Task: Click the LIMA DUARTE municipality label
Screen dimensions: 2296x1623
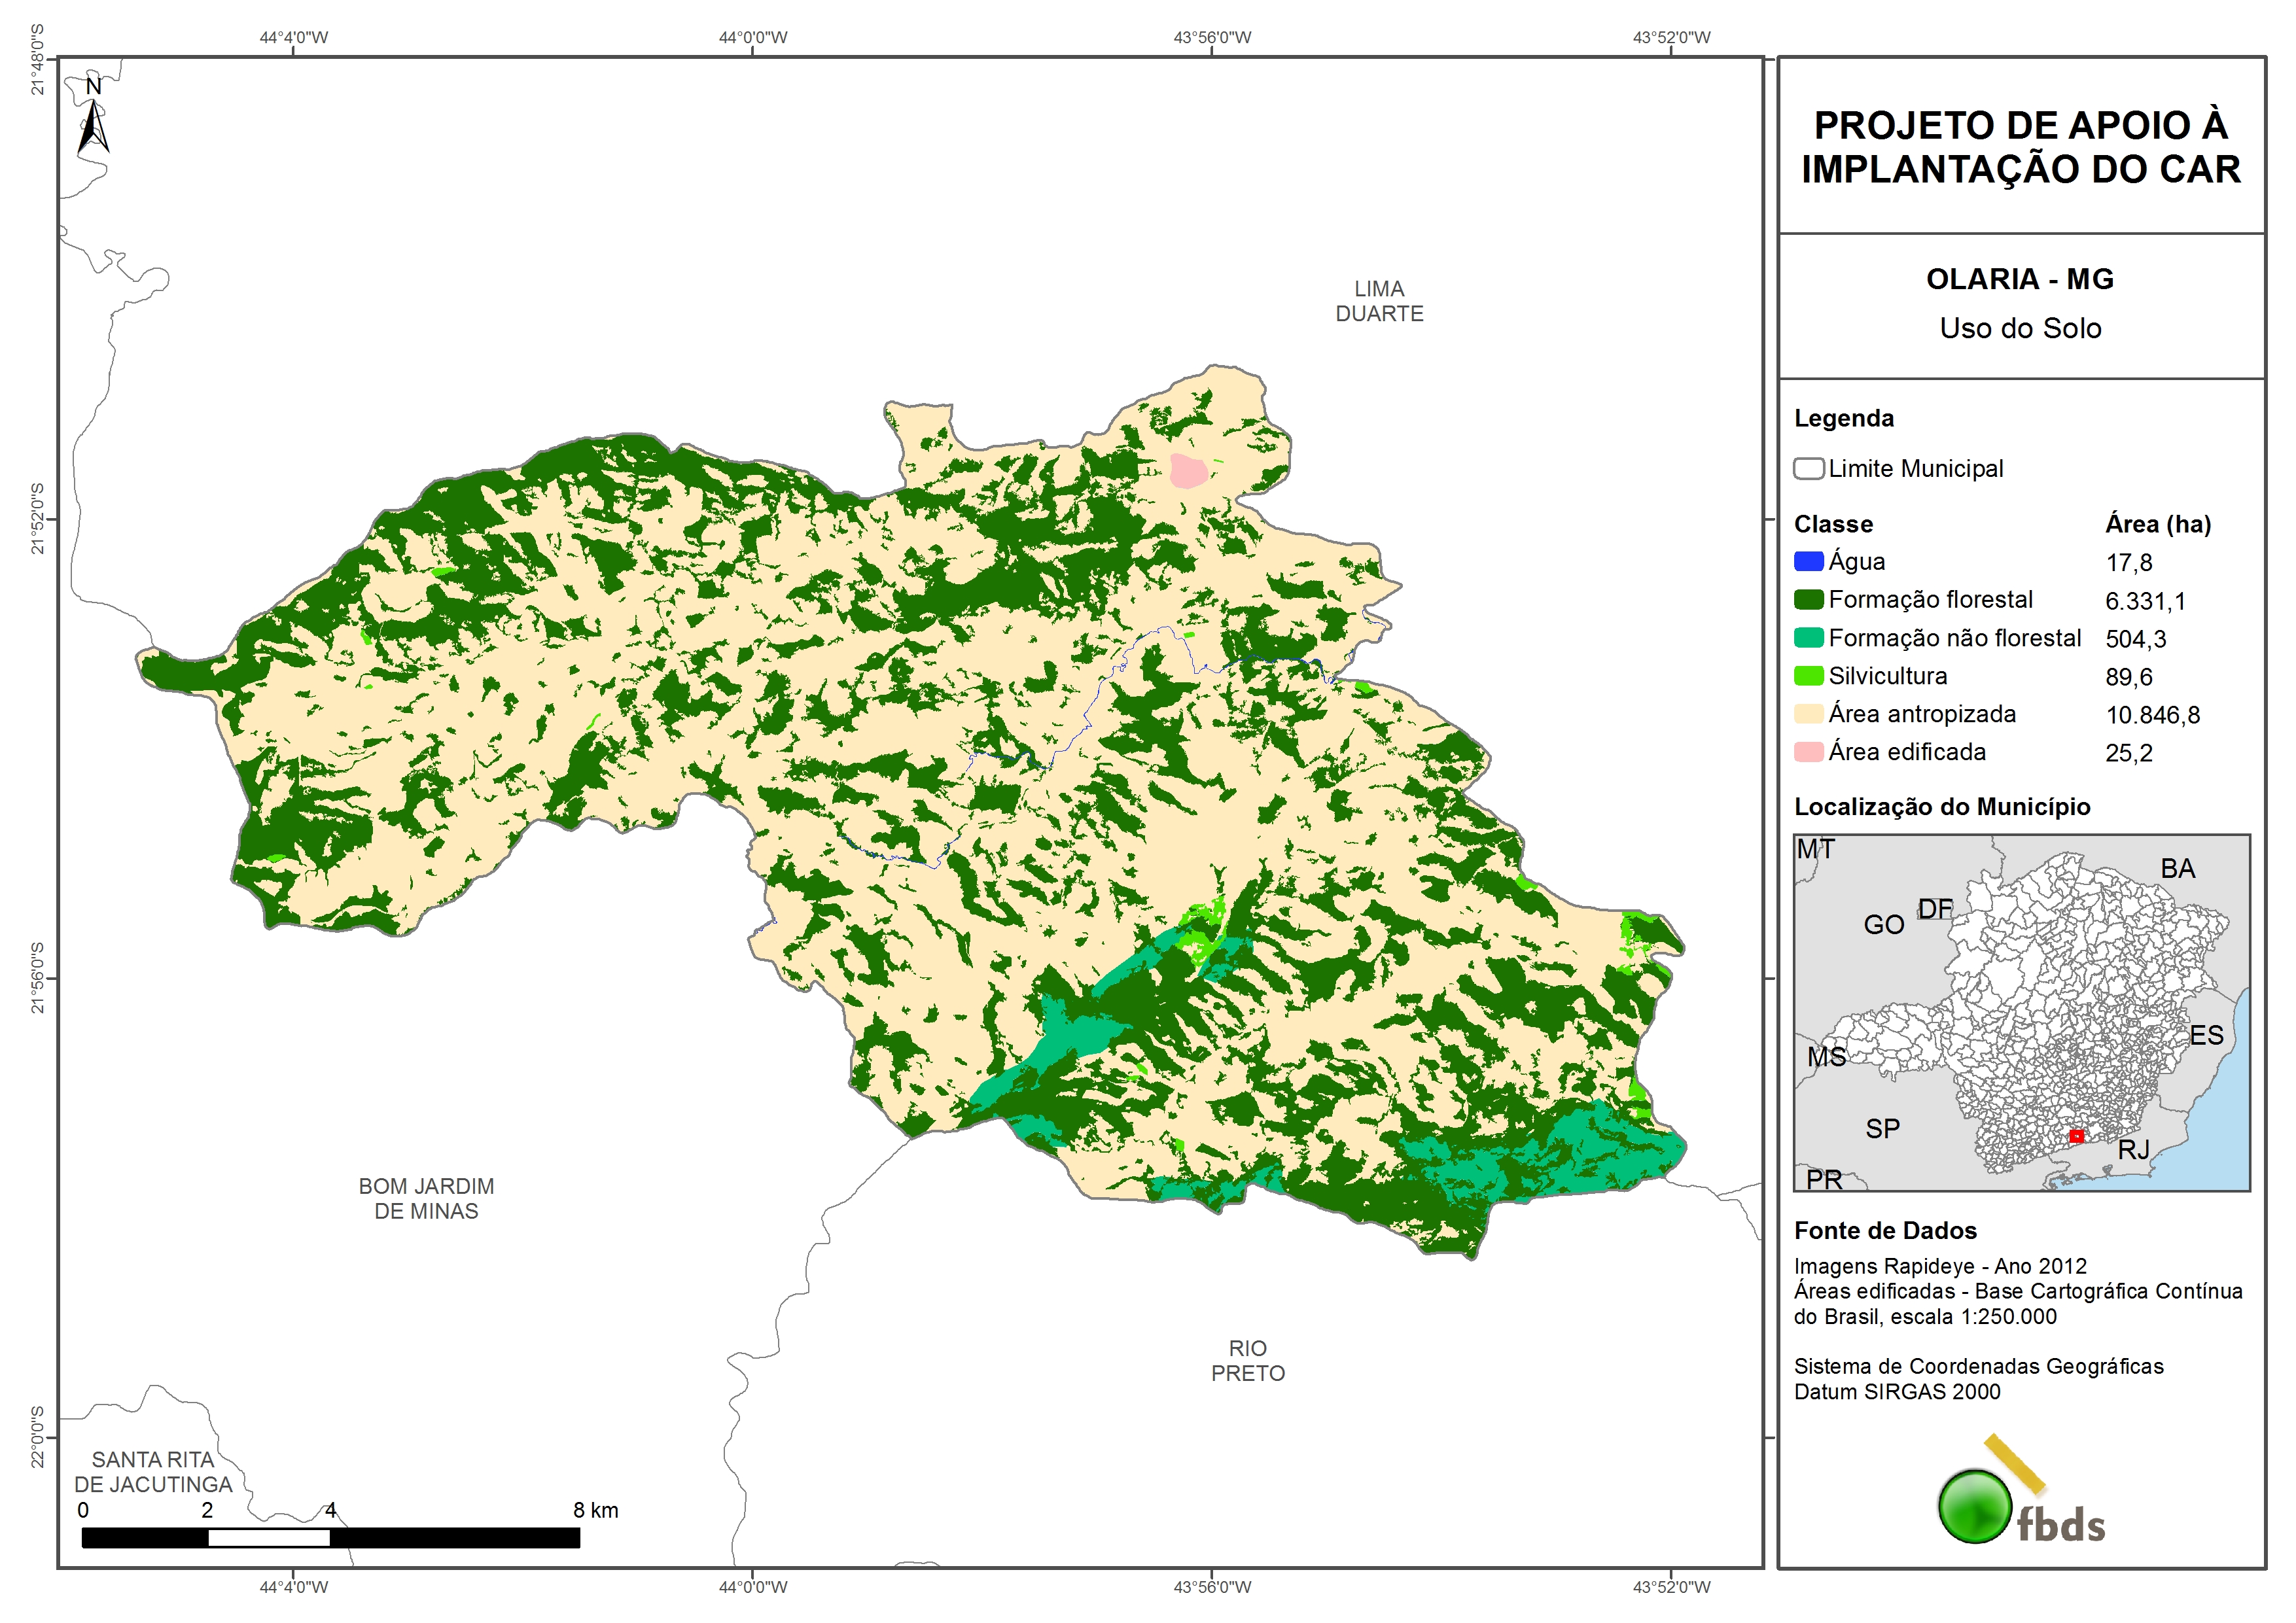Action: pos(1379,301)
